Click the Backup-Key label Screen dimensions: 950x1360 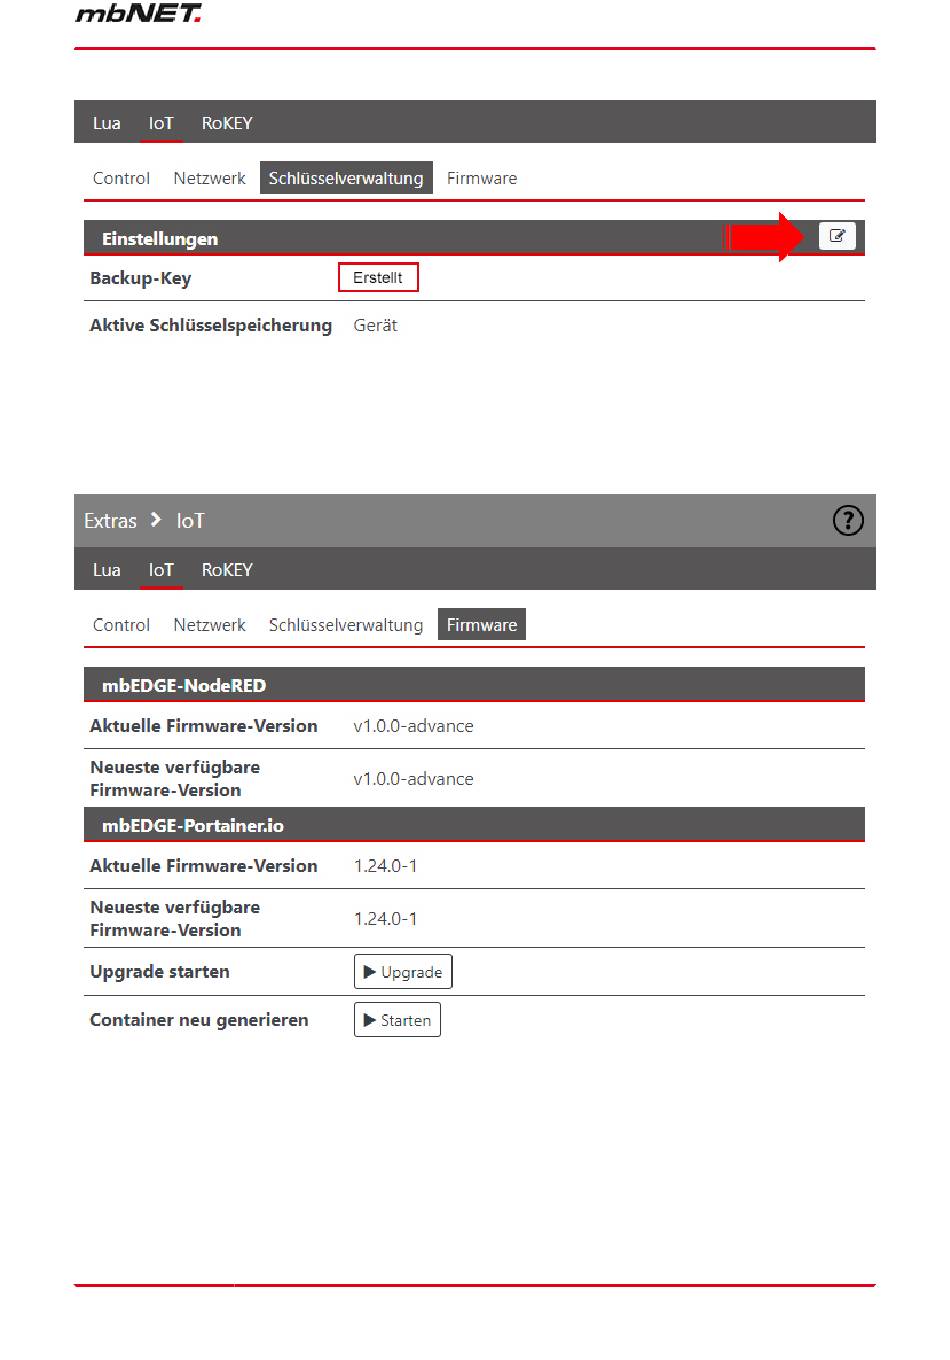140,278
